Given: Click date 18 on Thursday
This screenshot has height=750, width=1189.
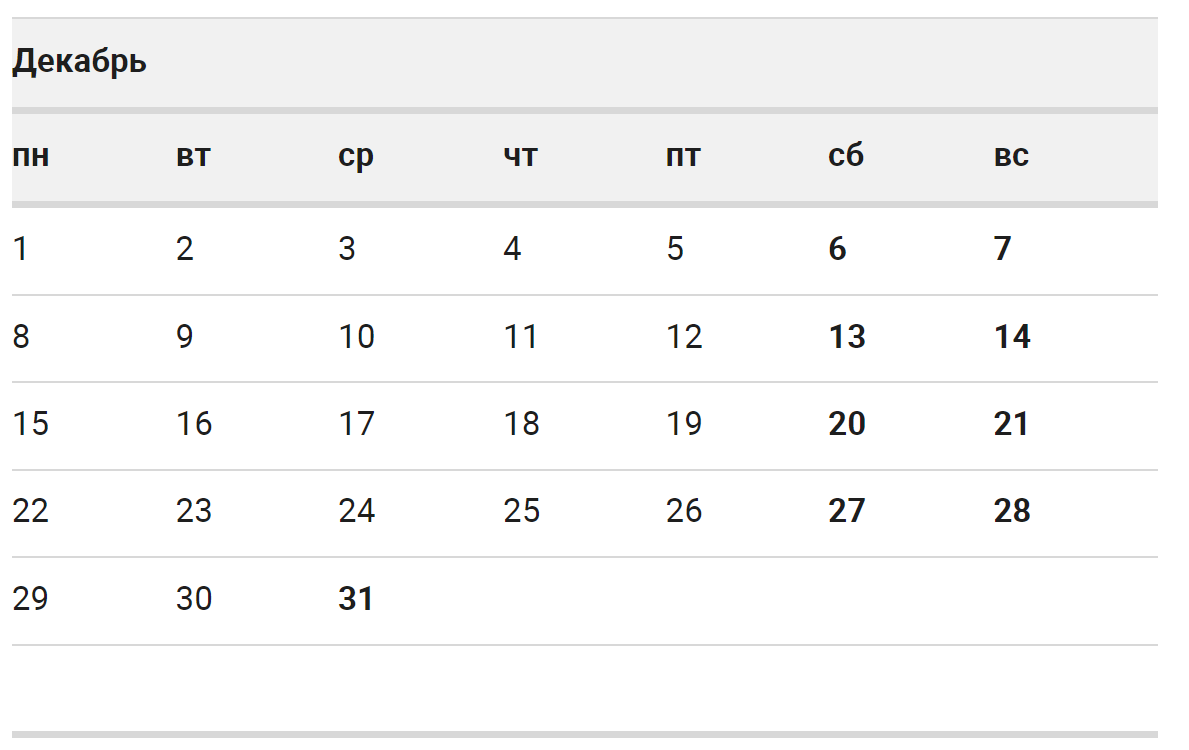Looking at the screenshot, I should [x=521, y=424].
